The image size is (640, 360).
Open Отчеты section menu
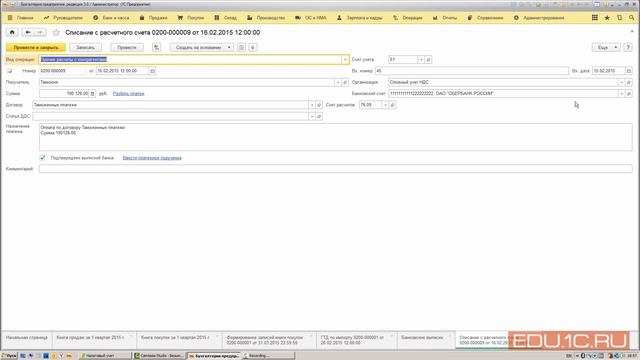click(x=445, y=18)
